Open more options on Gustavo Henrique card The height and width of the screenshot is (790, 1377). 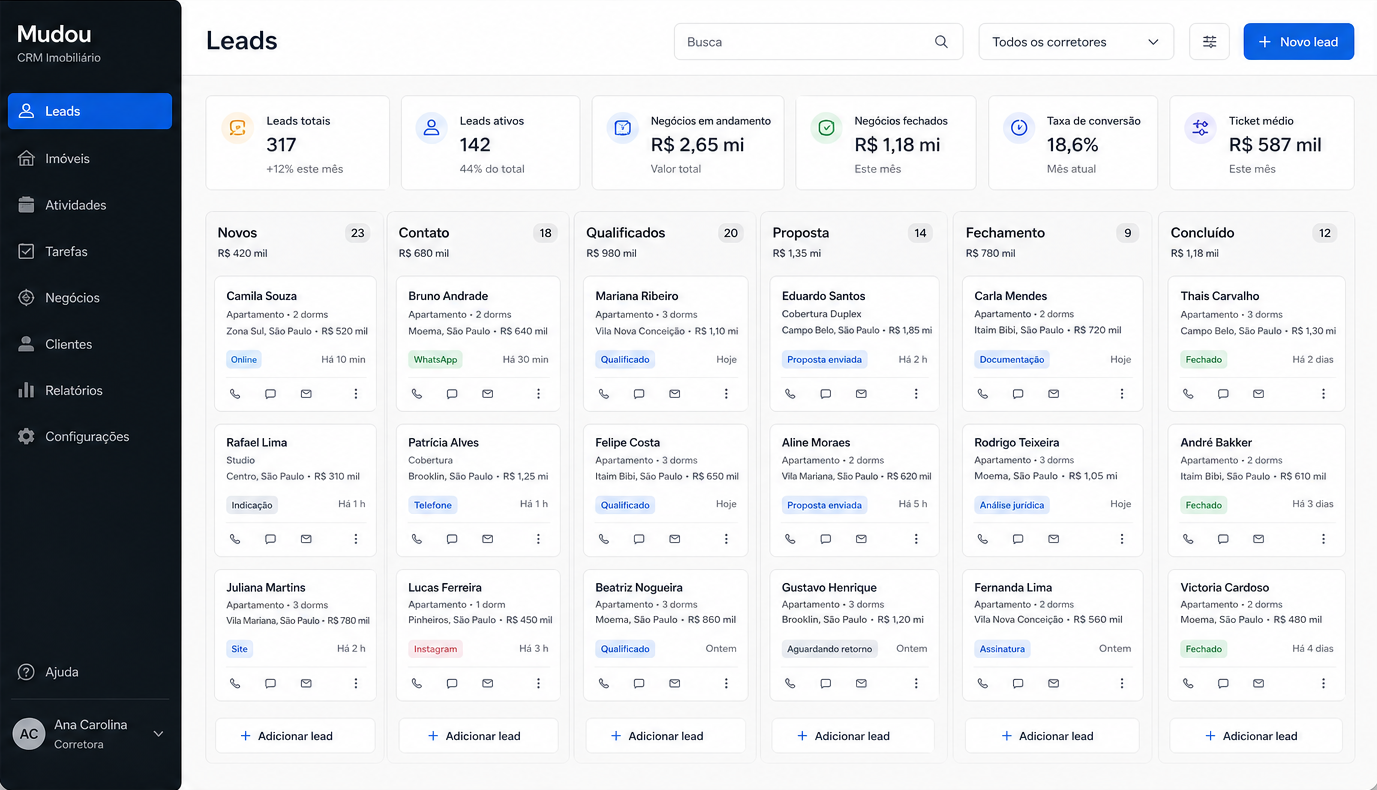[916, 684]
